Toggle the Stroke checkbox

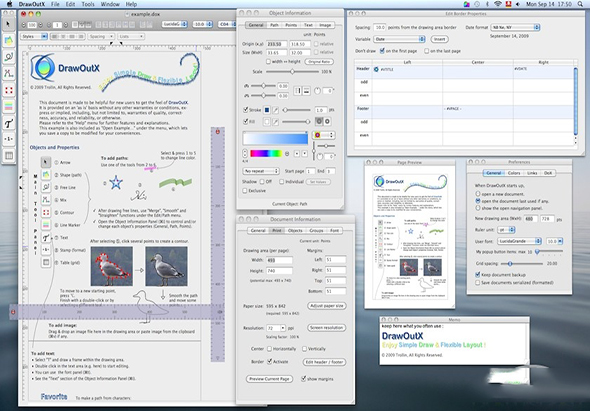point(246,110)
